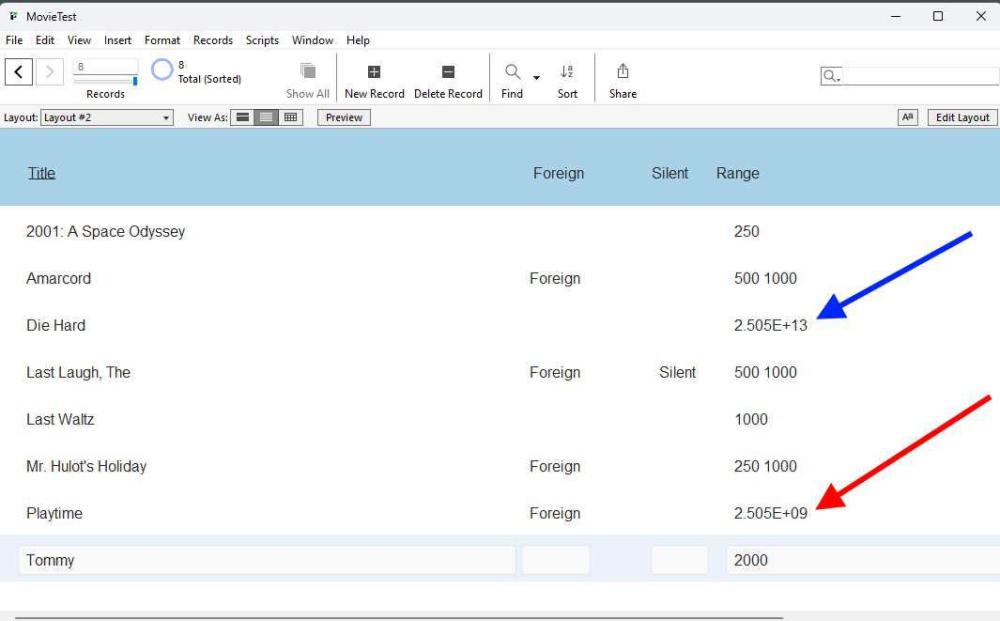Viewport: 1000px width, 621px height.
Task: Click the Edit Layout button
Action: [961, 117]
